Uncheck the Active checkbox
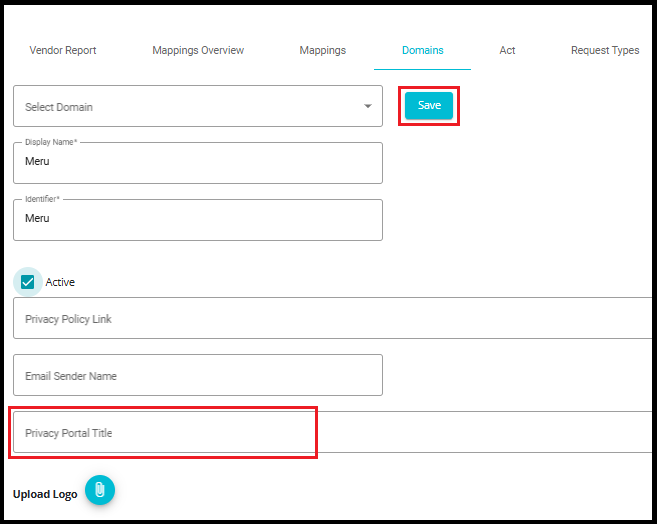The image size is (657, 524). click(28, 282)
